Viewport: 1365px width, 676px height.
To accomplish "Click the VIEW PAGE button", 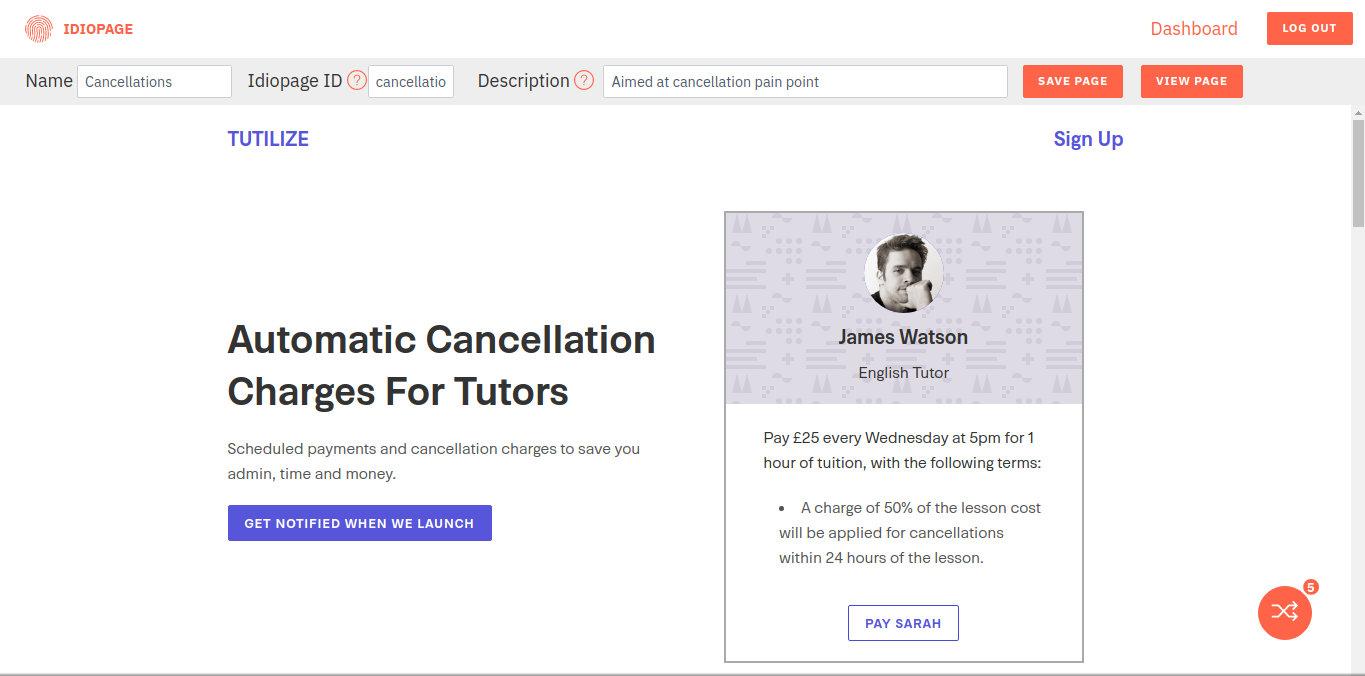I will (x=1192, y=82).
